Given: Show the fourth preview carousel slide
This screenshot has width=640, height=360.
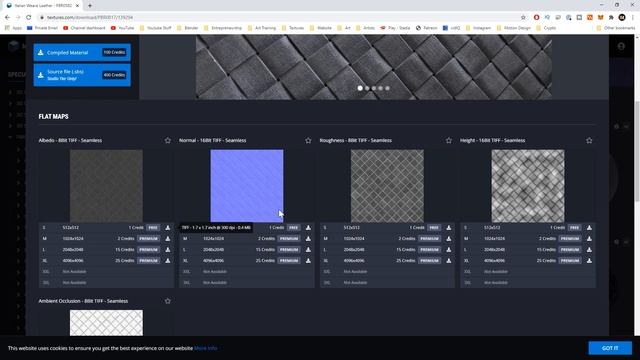Looking at the screenshot, I should (x=380, y=88).
